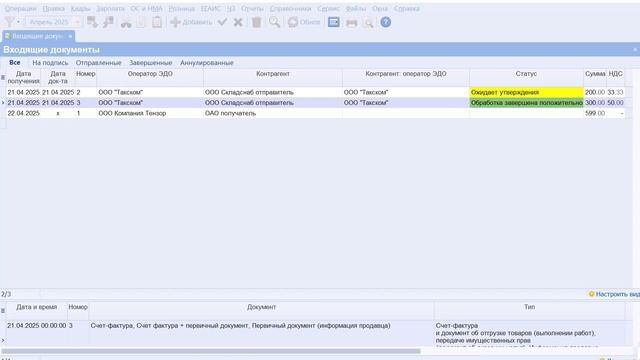Click the magnifying glass search icon
Screen dimensions: 640x360
click(x=274, y=22)
